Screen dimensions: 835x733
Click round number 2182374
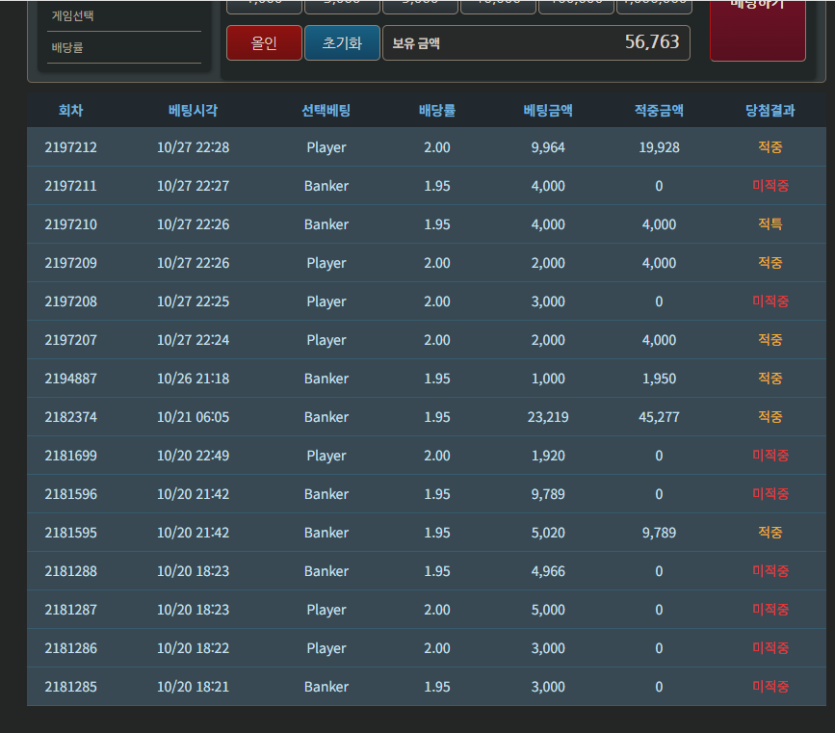tap(71, 417)
